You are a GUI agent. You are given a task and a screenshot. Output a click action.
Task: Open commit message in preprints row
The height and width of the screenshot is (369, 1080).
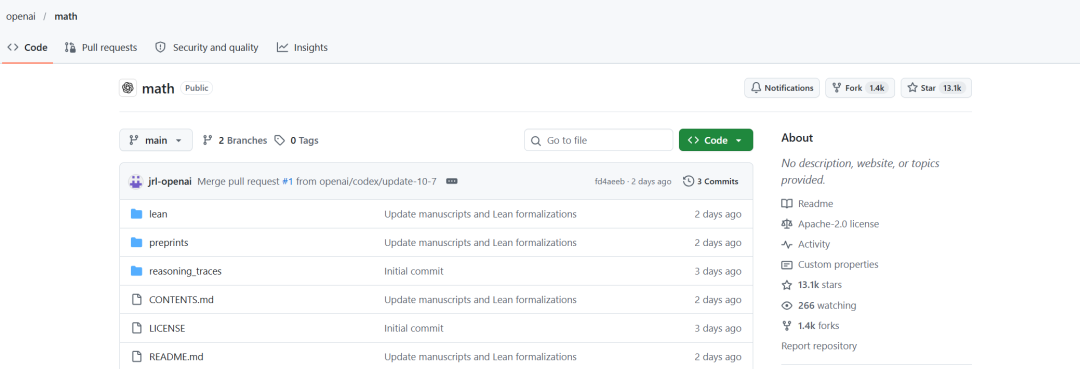tap(480, 243)
